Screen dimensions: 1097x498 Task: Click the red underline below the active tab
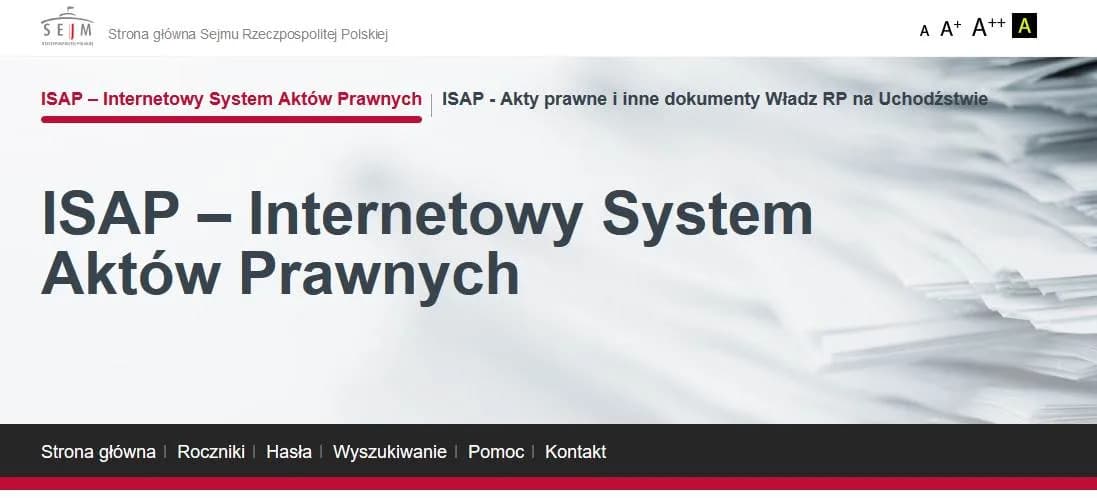(231, 119)
